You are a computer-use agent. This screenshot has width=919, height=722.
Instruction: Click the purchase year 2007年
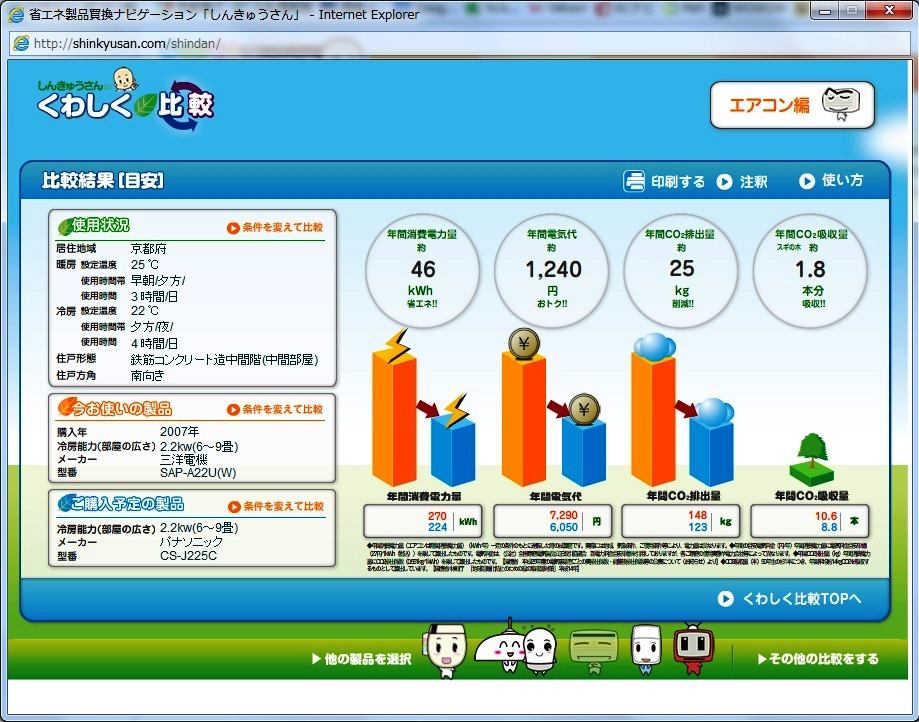coord(179,431)
